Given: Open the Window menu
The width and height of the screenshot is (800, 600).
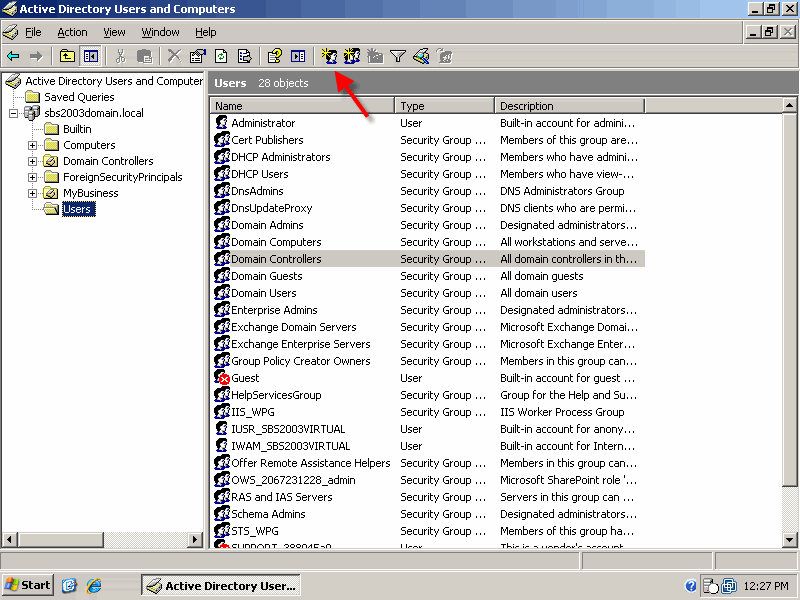Looking at the screenshot, I should [x=160, y=32].
